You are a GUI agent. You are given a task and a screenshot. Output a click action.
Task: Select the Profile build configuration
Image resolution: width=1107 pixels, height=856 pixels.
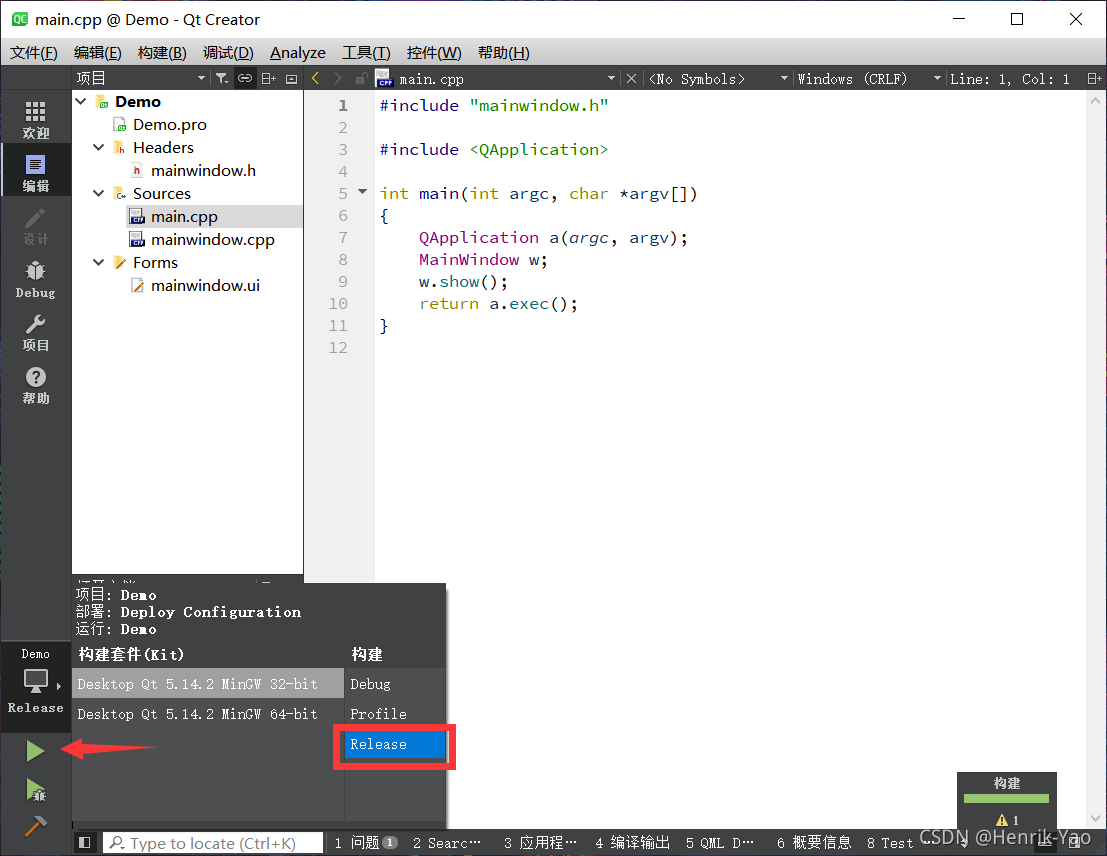pos(395,714)
